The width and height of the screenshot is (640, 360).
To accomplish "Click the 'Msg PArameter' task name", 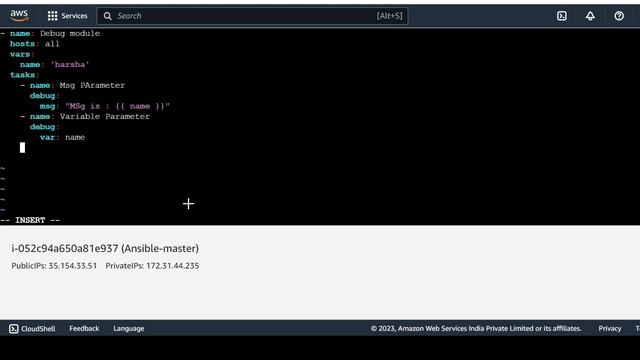I will pos(92,85).
